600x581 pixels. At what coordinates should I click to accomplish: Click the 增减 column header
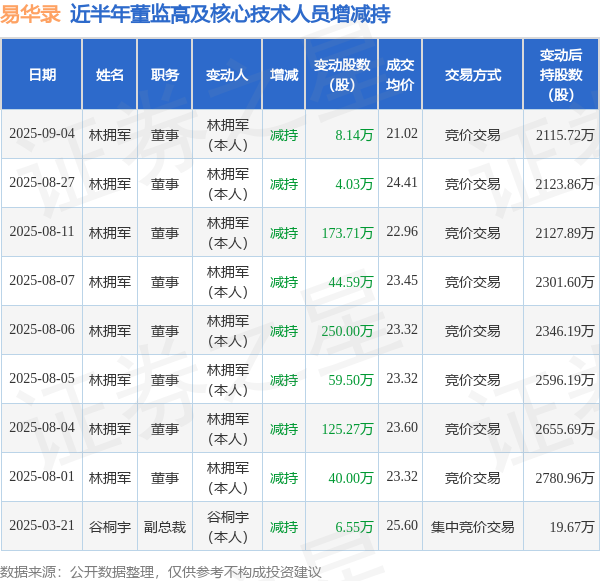point(284,75)
